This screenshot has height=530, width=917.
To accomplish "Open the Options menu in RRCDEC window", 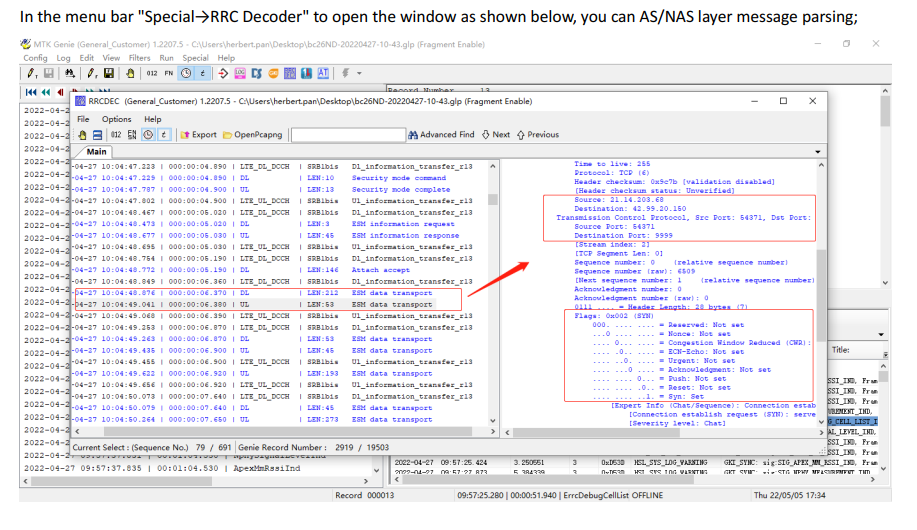I will coord(116,119).
